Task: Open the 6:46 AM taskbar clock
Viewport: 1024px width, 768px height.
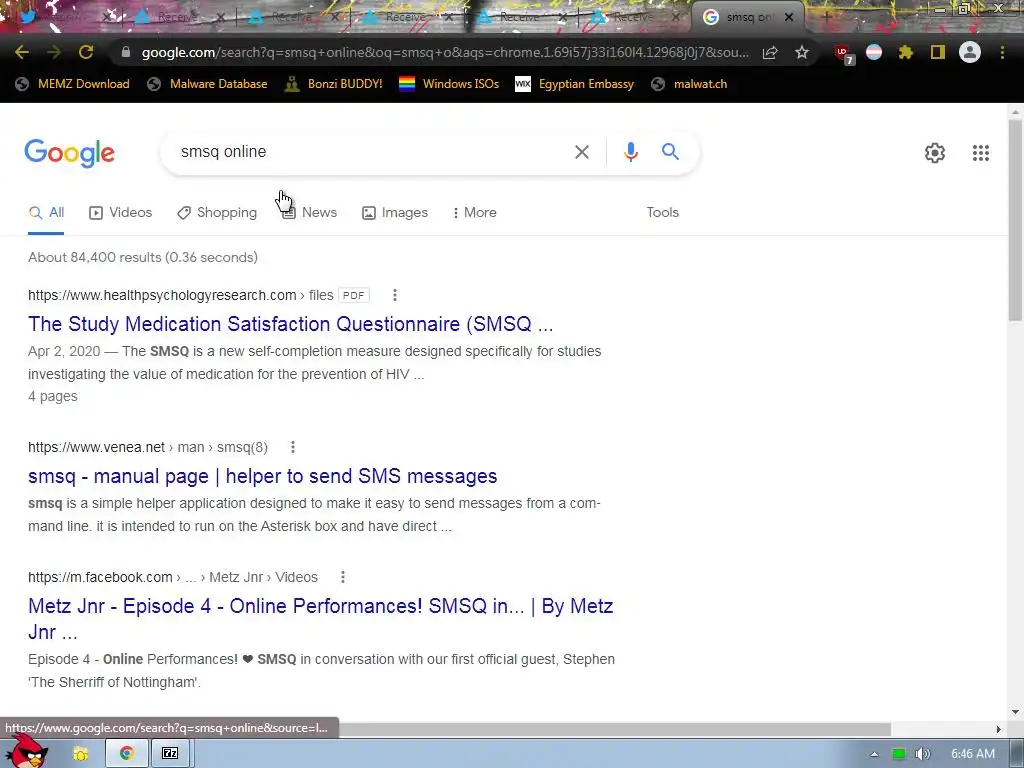Action: pos(973,754)
